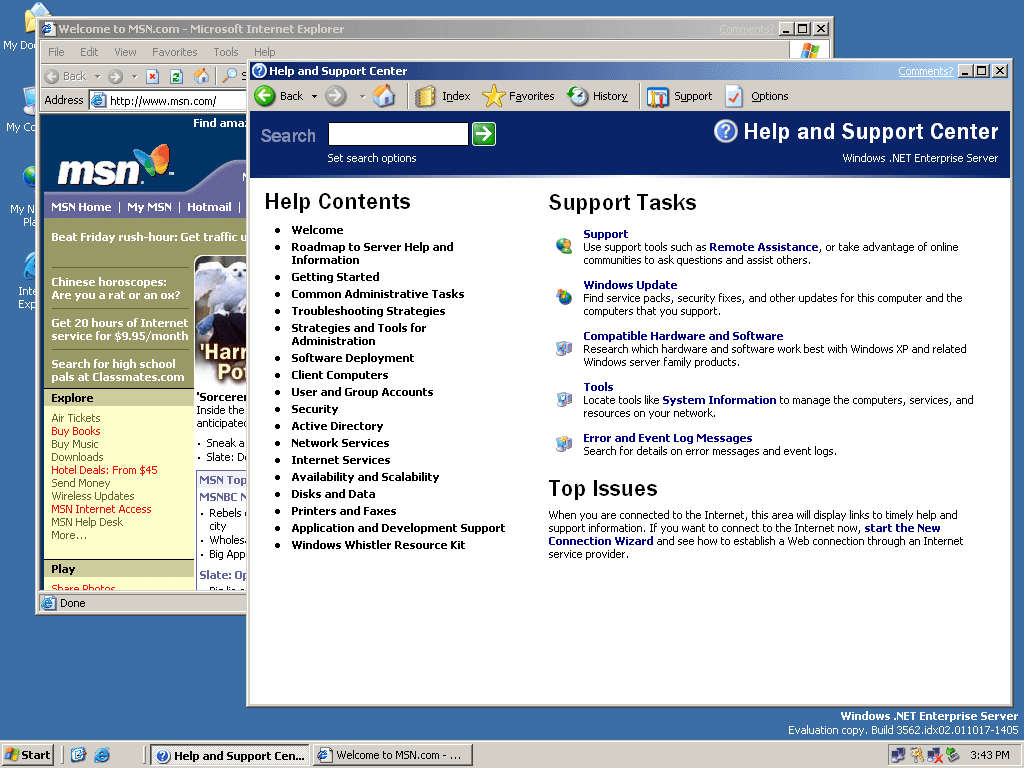Click the Comments? link in Help Center title bar
The image size is (1024, 768).
tap(925, 71)
